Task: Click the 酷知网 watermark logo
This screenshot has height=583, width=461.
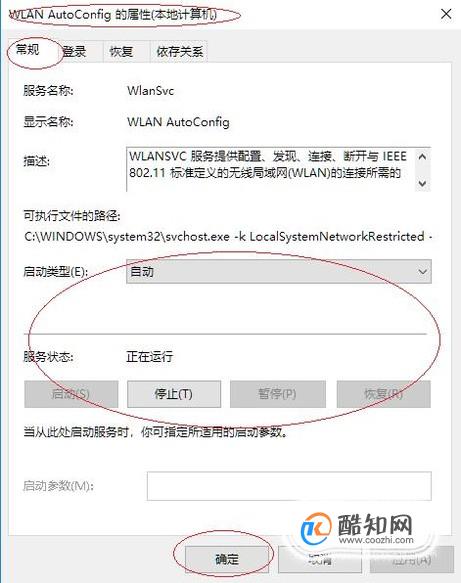Action: pos(357,529)
